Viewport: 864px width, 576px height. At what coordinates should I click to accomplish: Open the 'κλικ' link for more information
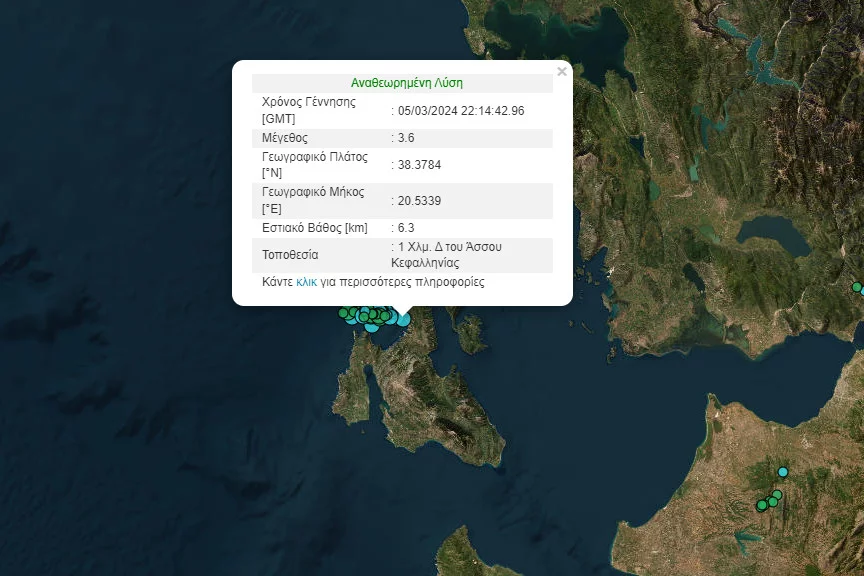click(x=306, y=282)
